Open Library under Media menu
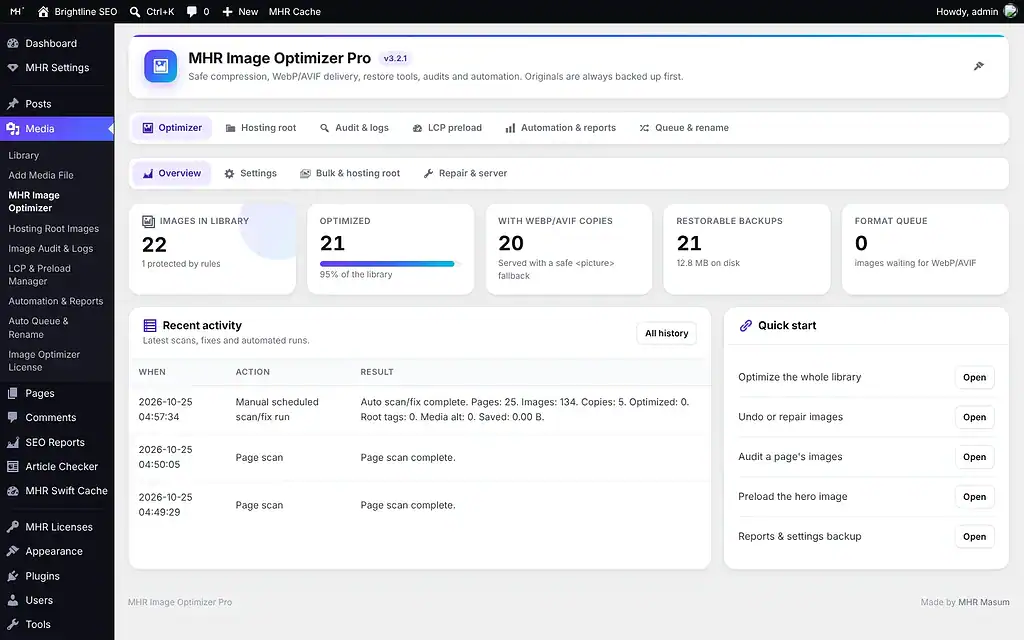This screenshot has height=640, width=1024. [24, 155]
